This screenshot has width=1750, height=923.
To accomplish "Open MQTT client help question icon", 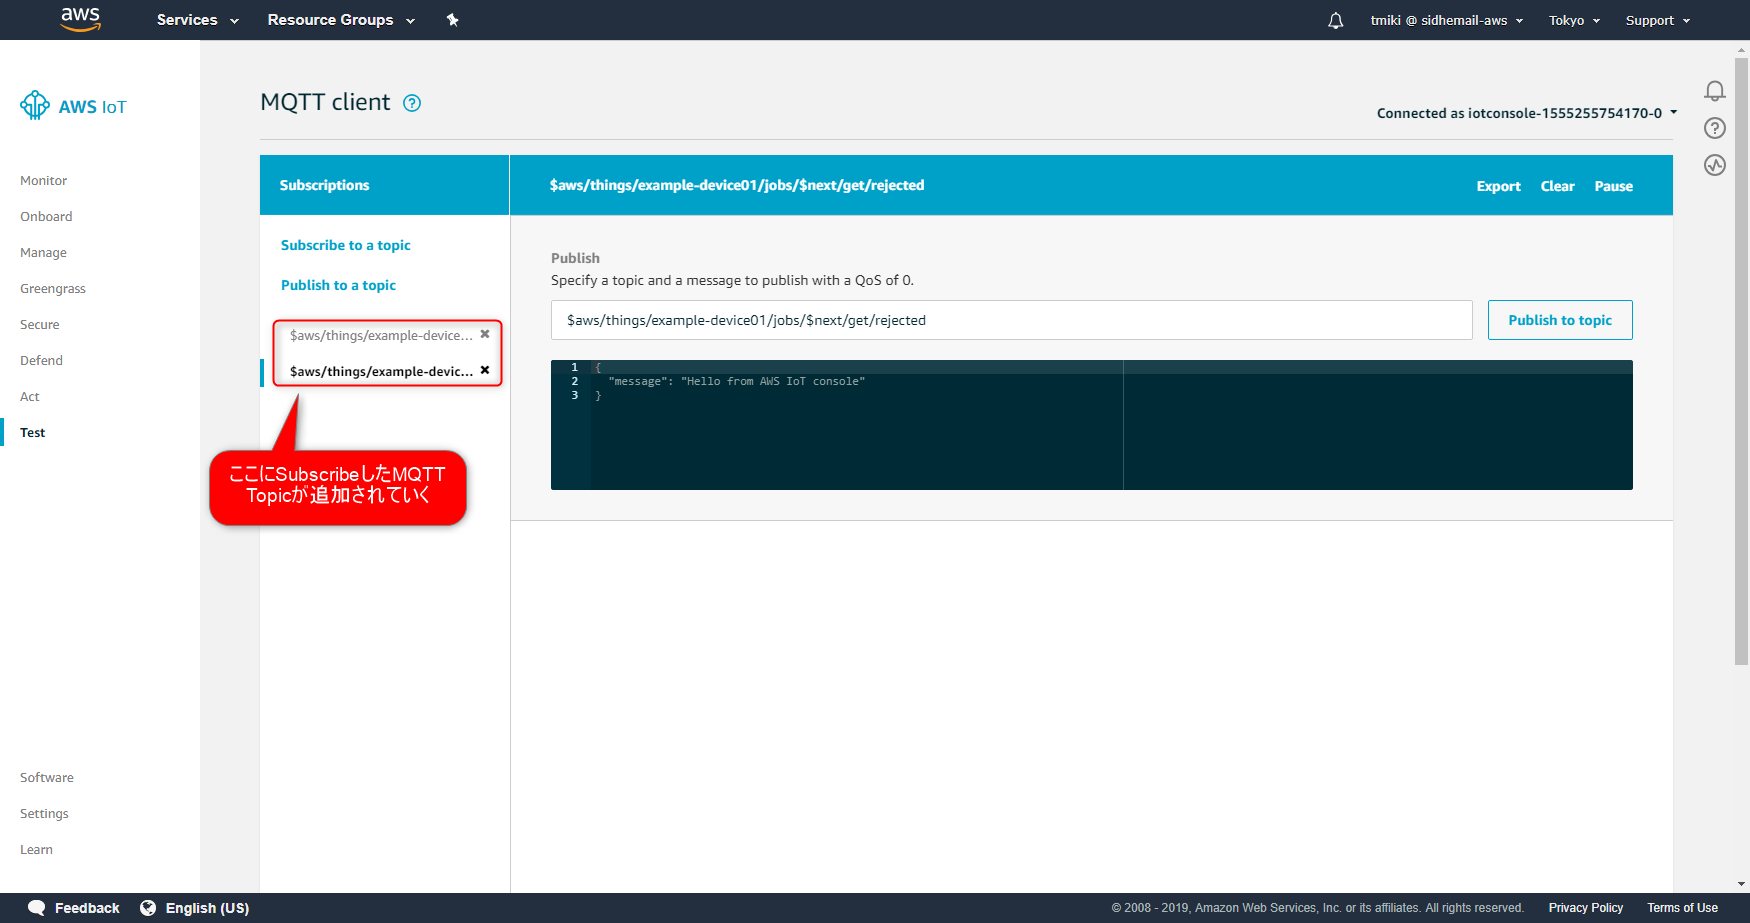I will 412,103.
